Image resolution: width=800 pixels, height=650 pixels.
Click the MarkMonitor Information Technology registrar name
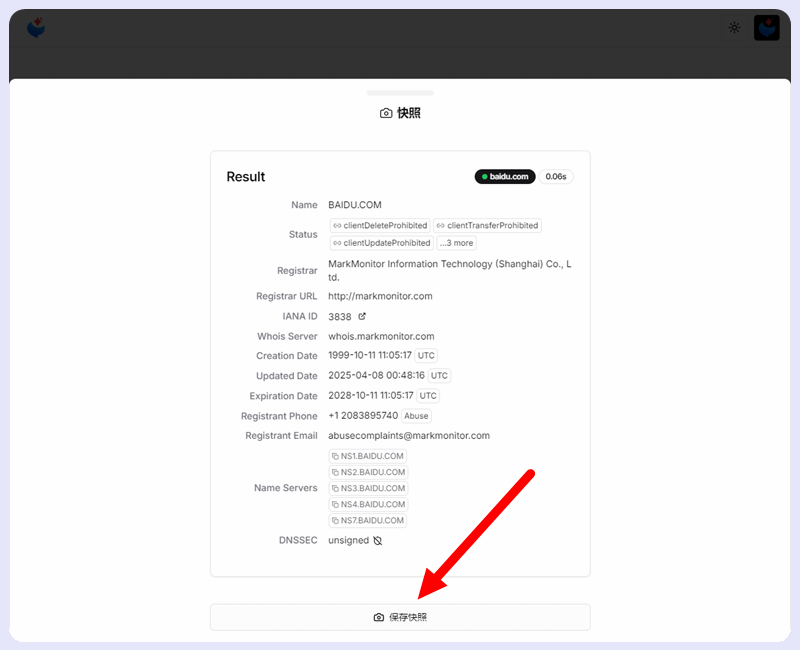(x=449, y=270)
